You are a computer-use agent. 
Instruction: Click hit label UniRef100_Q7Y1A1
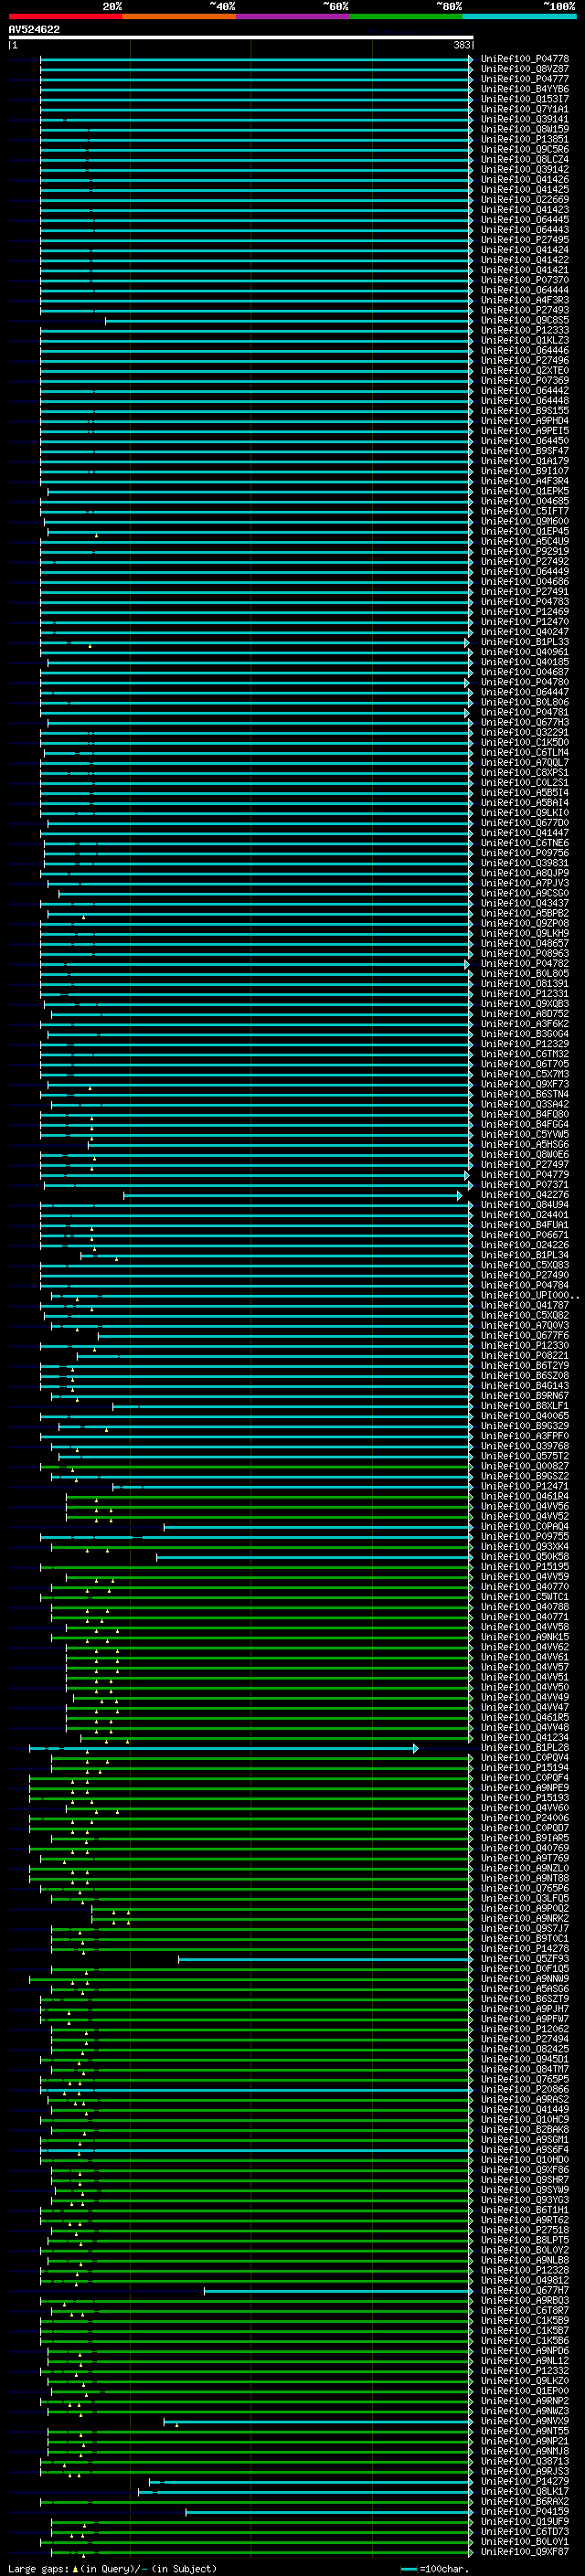point(524,109)
